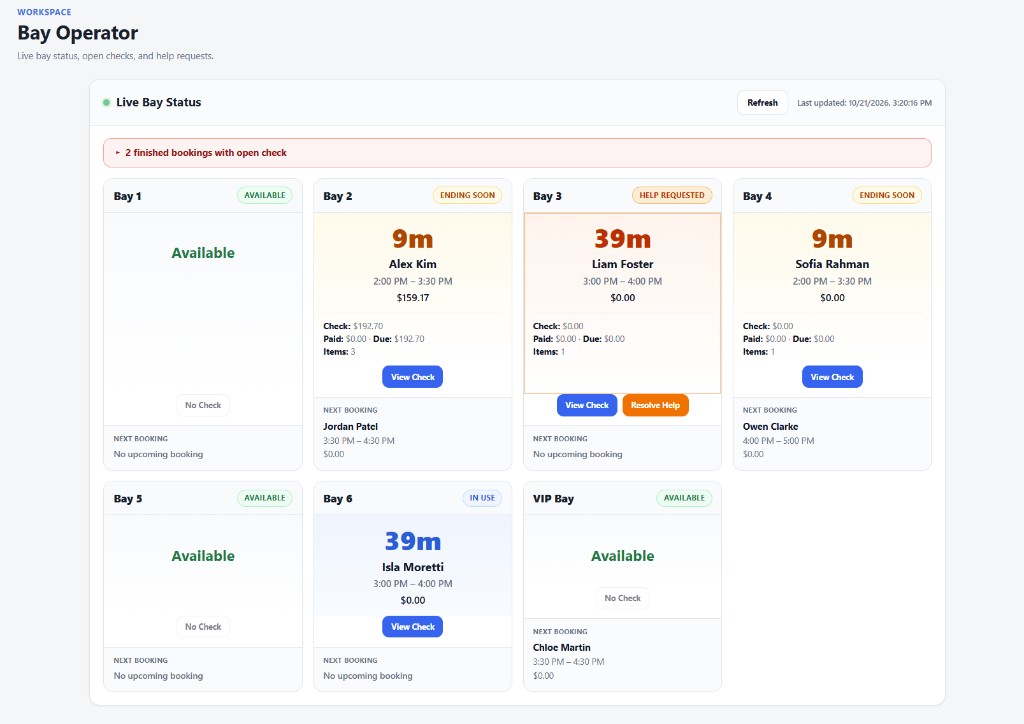This screenshot has width=1024, height=724.
Task: Open View Check for Bay 2
Action: (x=412, y=377)
